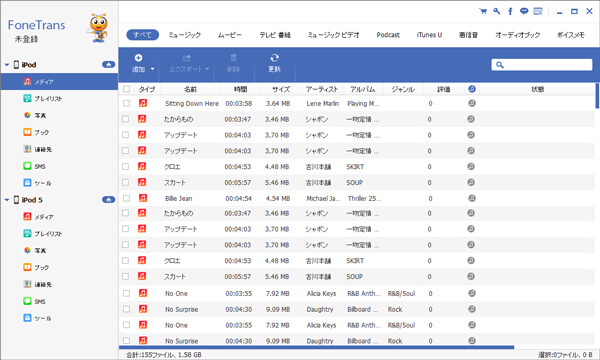The height and width of the screenshot is (360, 600).
Task: Switch to the ムービー tab
Action: point(230,35)
